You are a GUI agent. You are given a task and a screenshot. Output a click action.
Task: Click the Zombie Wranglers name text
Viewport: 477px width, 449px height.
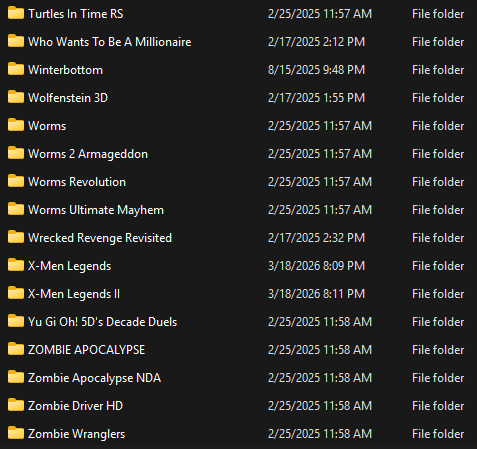pyautogui.click(x=77, y=434)
